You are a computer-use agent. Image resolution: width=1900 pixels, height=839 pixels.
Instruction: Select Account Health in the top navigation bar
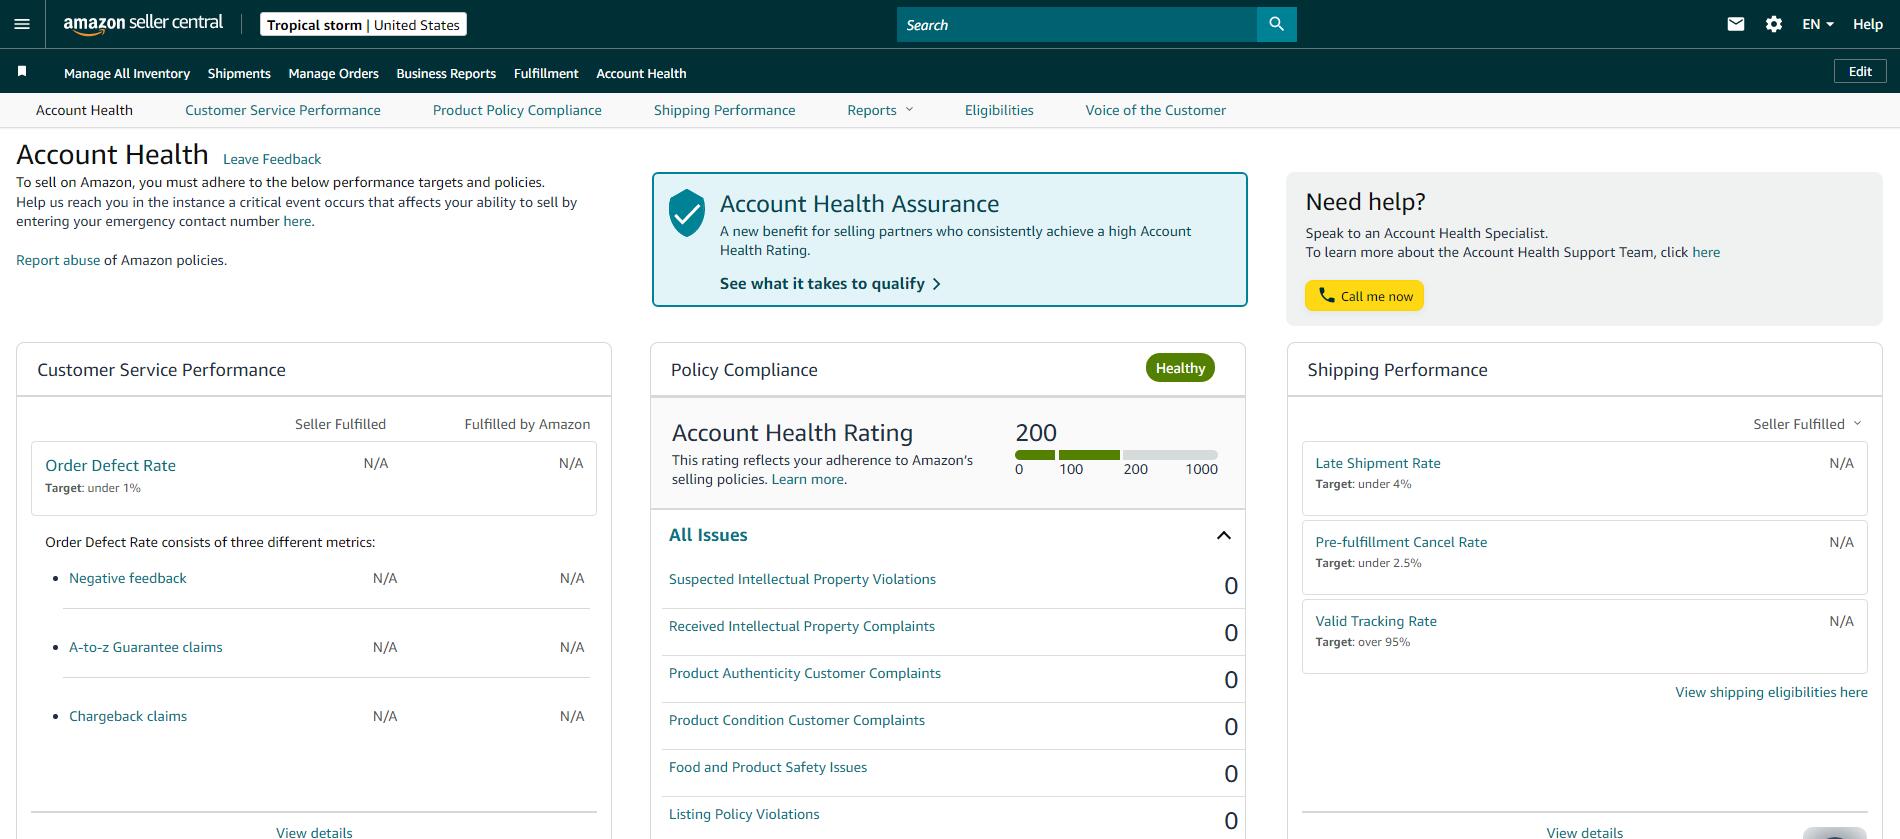(641, 73)
